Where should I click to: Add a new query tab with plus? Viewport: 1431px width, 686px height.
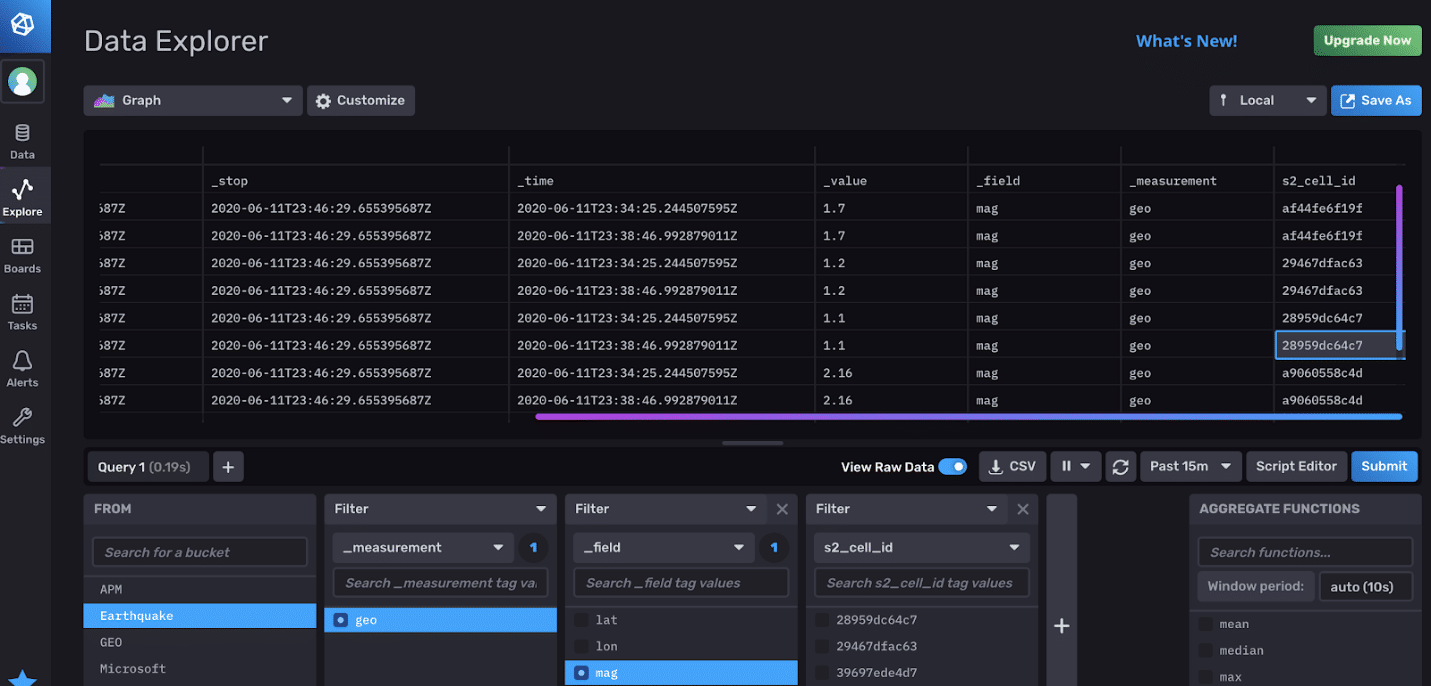coord(227,467)
